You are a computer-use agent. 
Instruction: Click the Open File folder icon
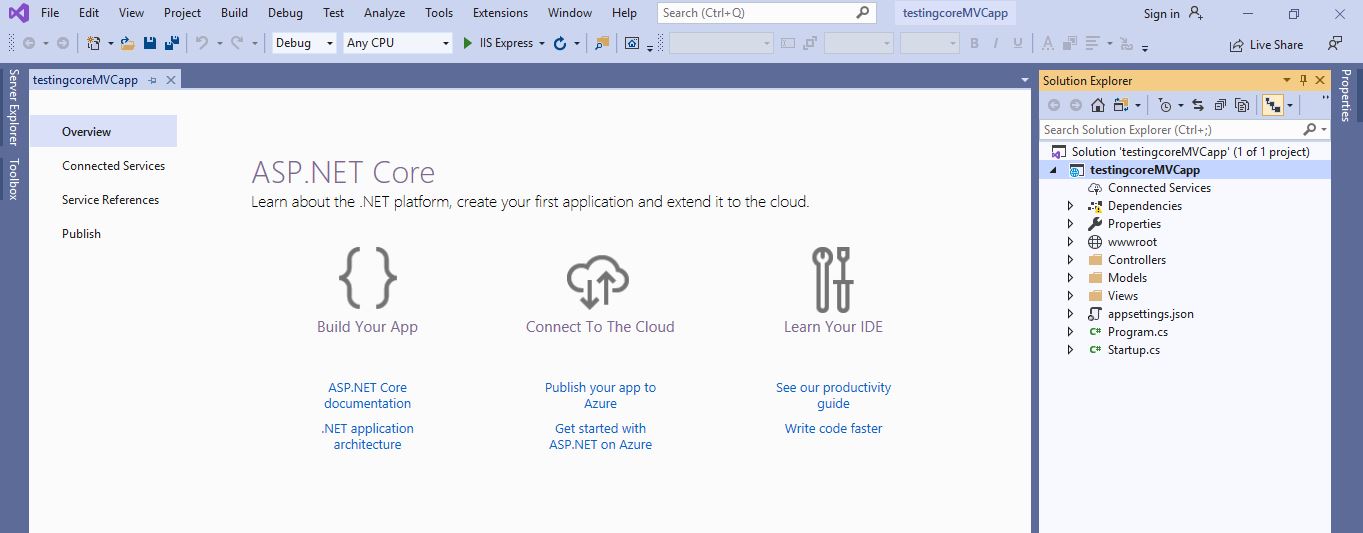pyautogui.click(x=127, y=43)
